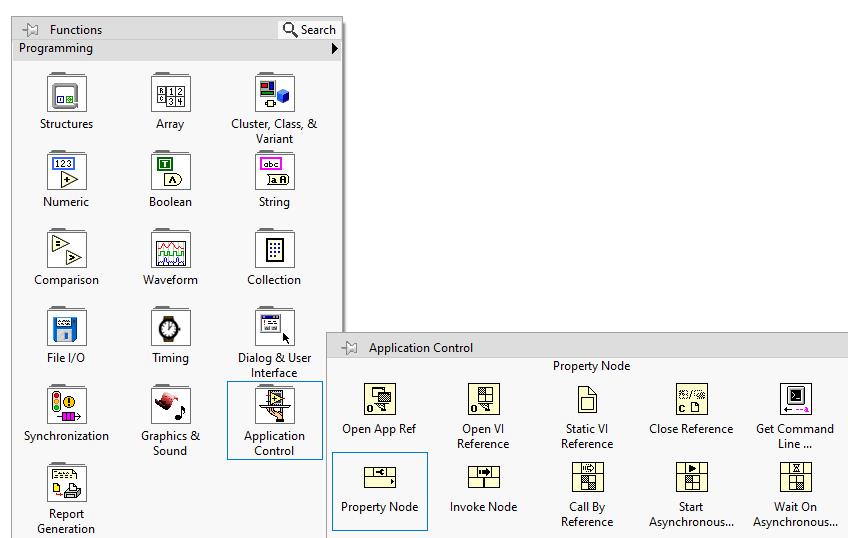Viewport: 848px width, 538px height.
Task: Open the Report Generation palette
Action: [x=67, y=482]
